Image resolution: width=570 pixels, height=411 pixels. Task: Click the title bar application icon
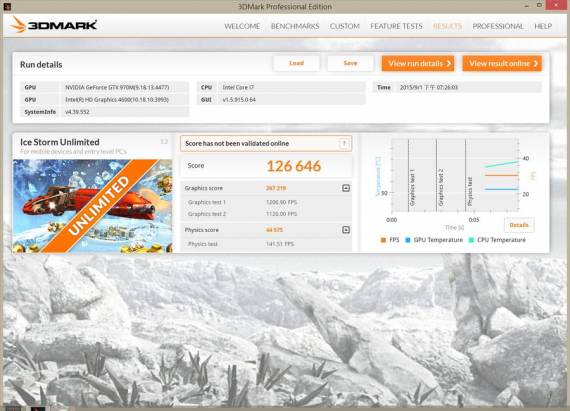7,7
